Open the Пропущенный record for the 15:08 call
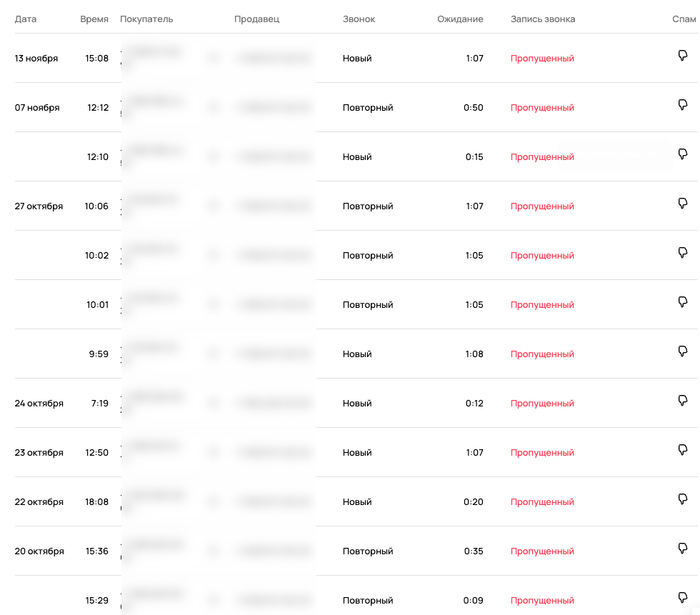 (542, 58)
